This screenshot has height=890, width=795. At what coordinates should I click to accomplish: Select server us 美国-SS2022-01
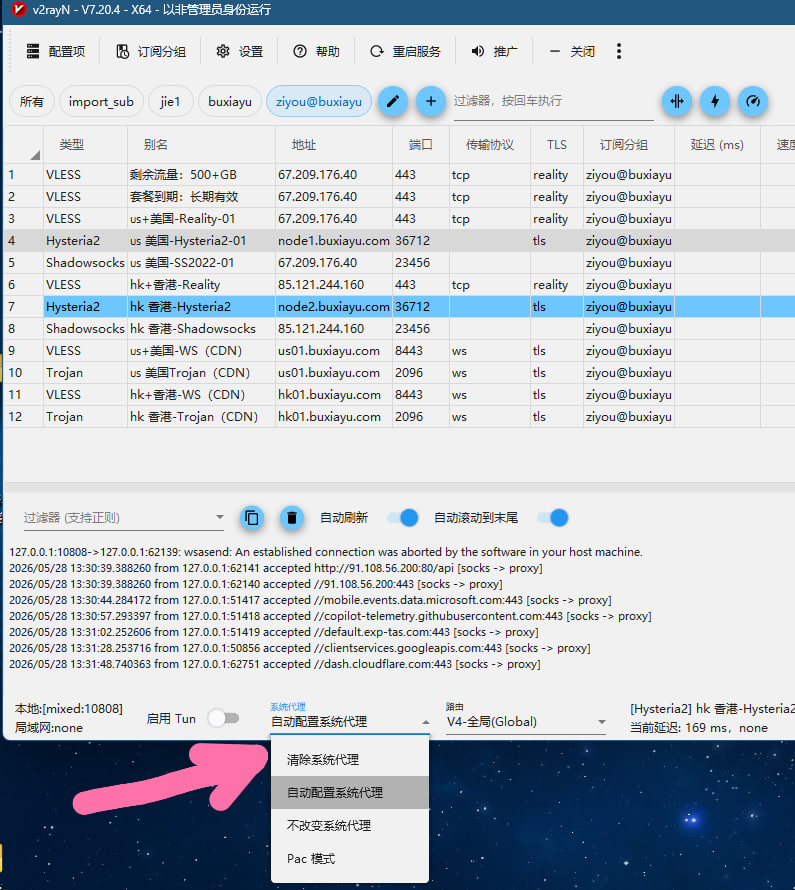point(399,263)
